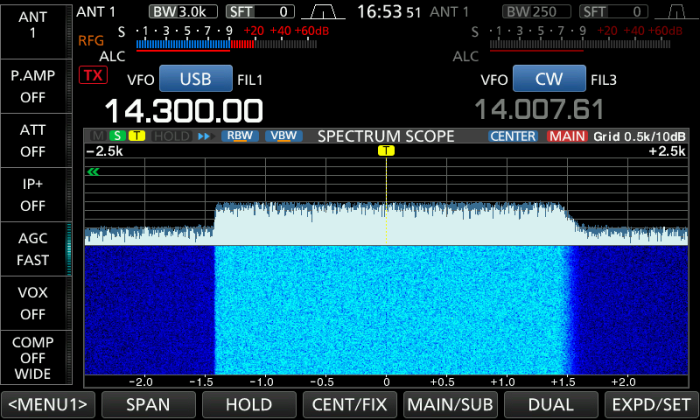Tap the ANT 1 antenna selector

click(36, 30)
